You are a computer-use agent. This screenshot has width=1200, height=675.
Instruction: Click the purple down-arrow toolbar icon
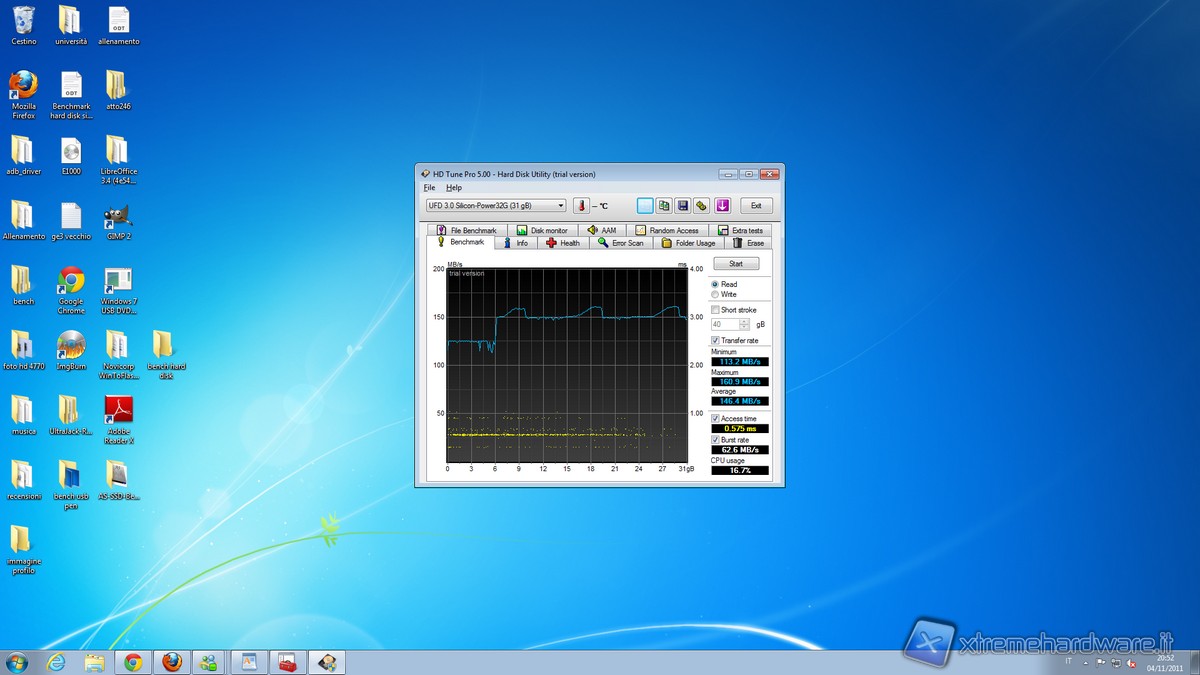(722, 206)
